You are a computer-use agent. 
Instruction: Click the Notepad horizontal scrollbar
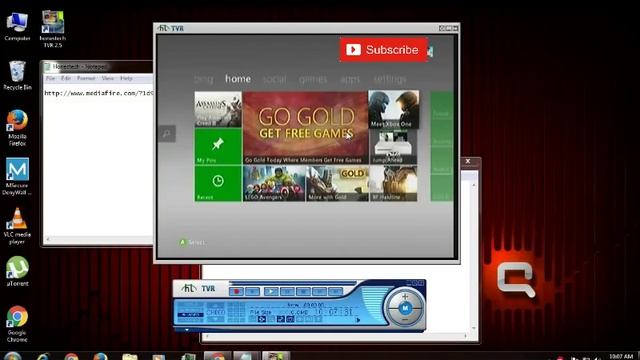pos(98,239)
